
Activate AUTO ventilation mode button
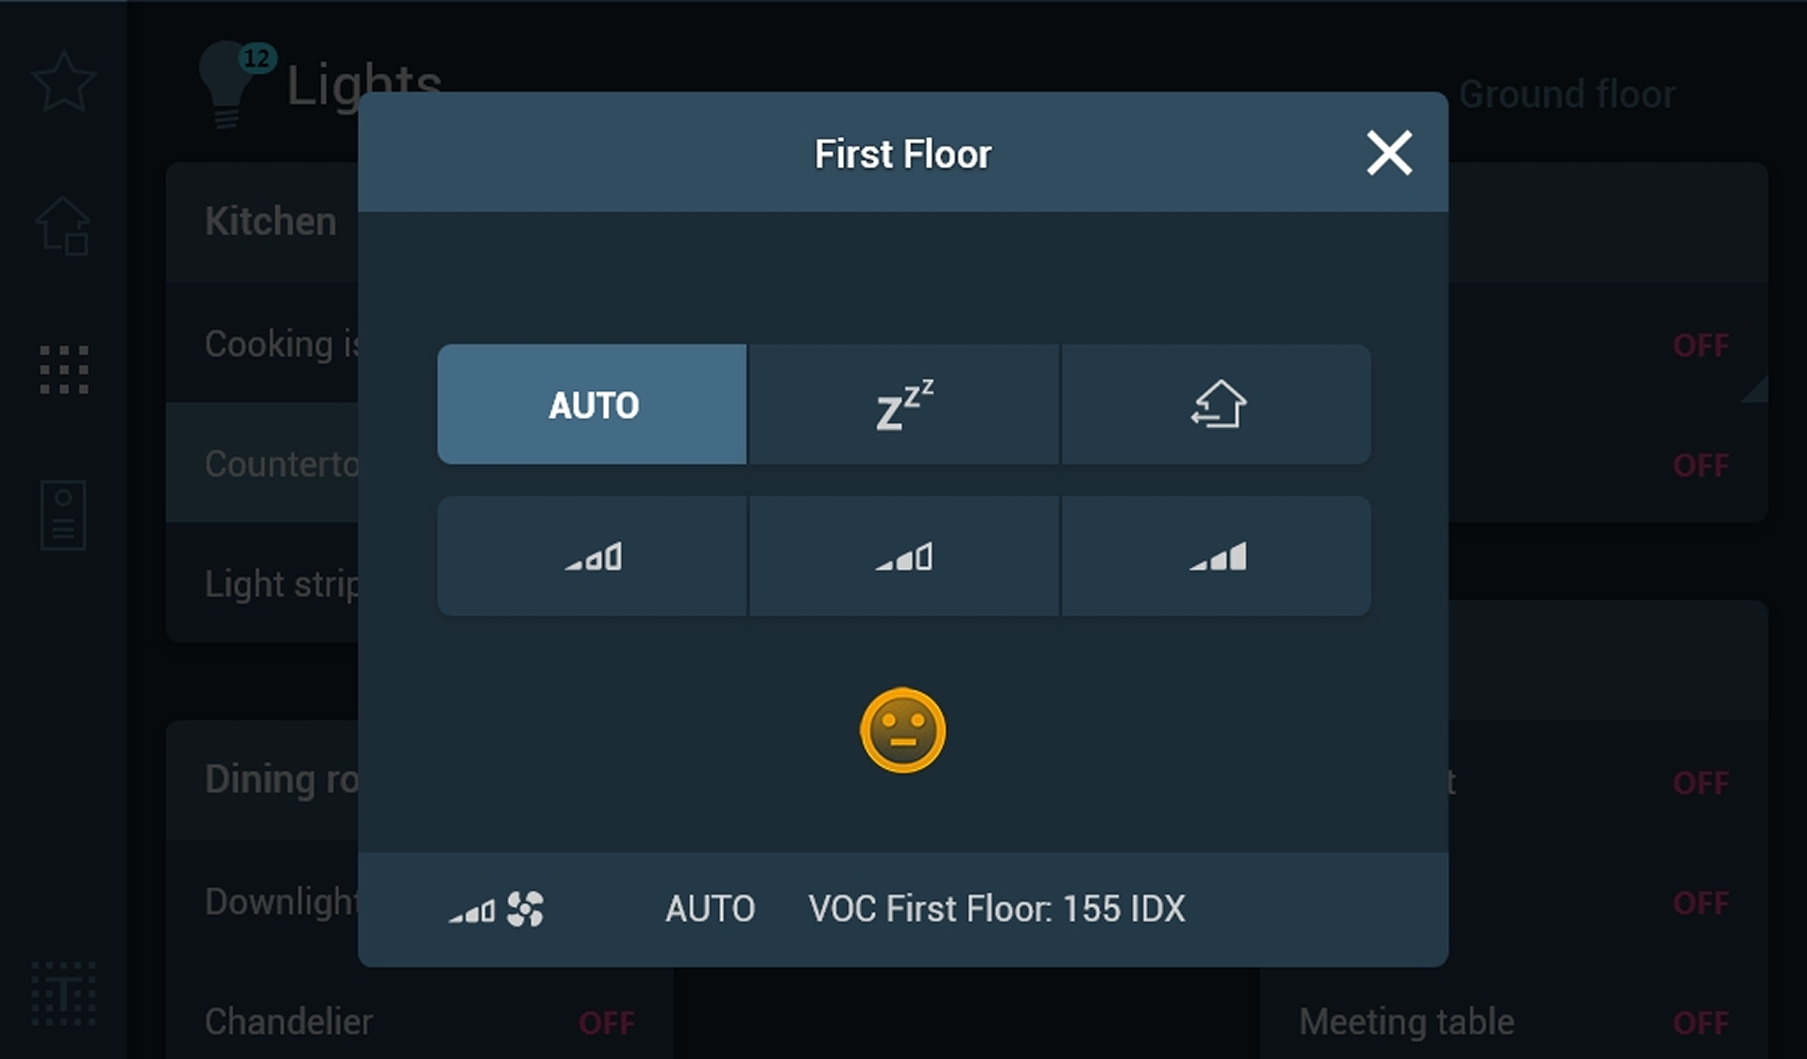(592, 405)
